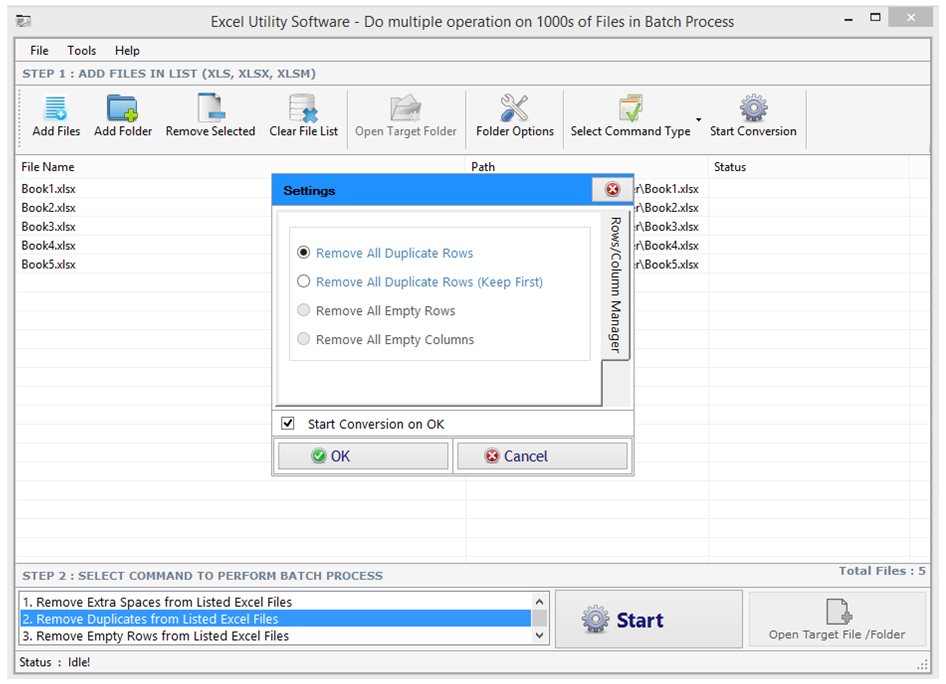This screenshot has height=684, width=946.
Task: Click the command list scroll up arrow
Action: click(x=540, y=601)
